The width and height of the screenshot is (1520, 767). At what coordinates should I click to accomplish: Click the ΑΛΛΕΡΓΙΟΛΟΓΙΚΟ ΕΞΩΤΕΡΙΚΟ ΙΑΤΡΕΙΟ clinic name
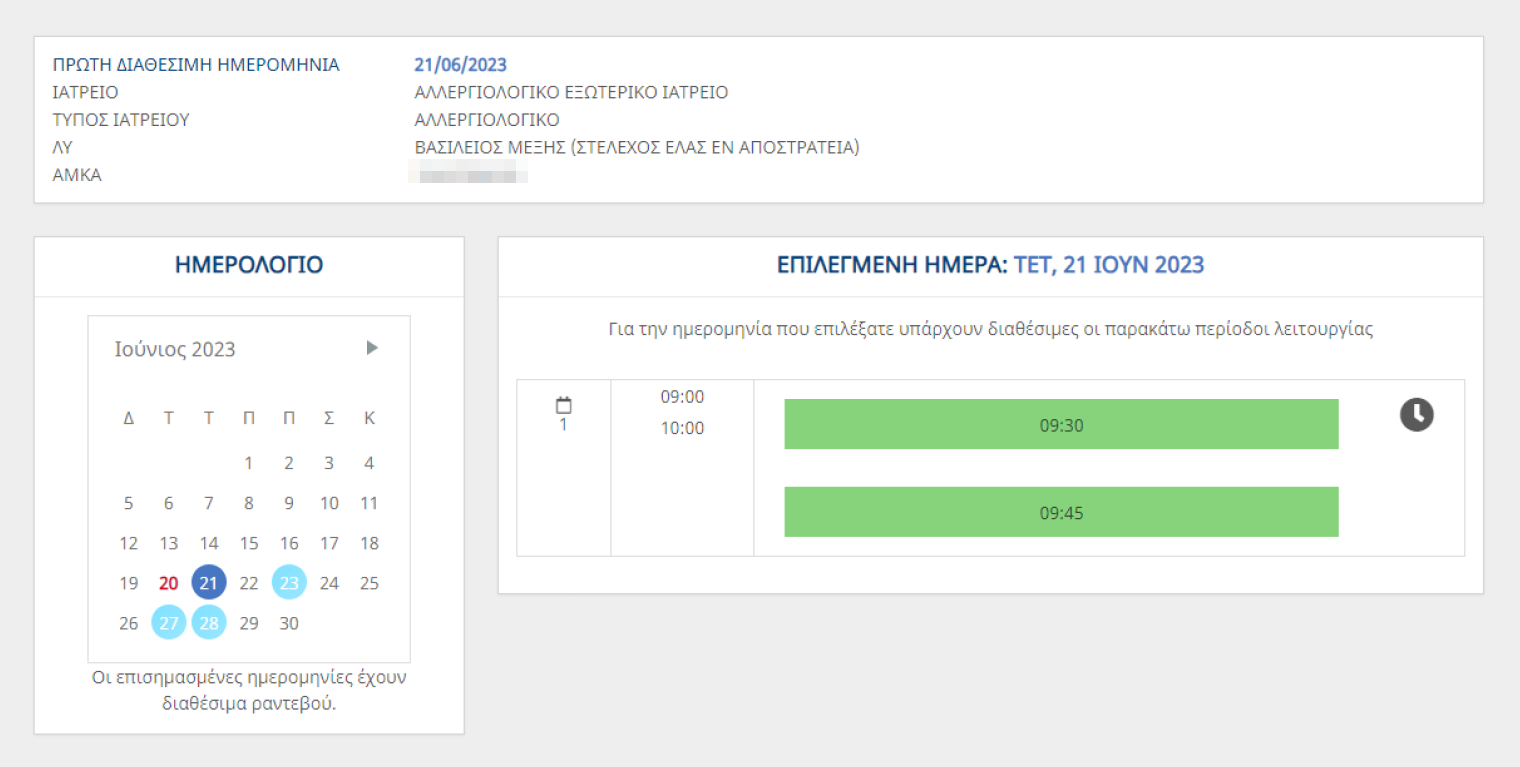571,92
